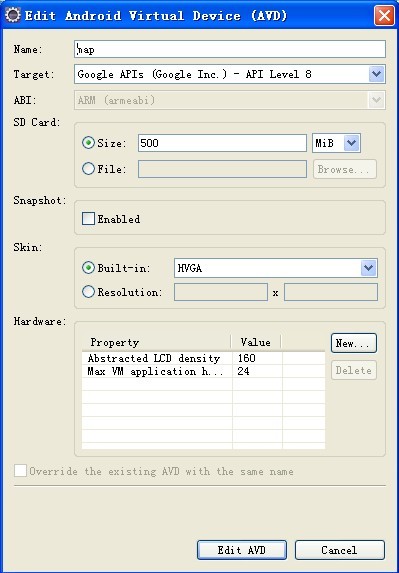
Task: Click the Name field containing map
Action: click(230, 49)
